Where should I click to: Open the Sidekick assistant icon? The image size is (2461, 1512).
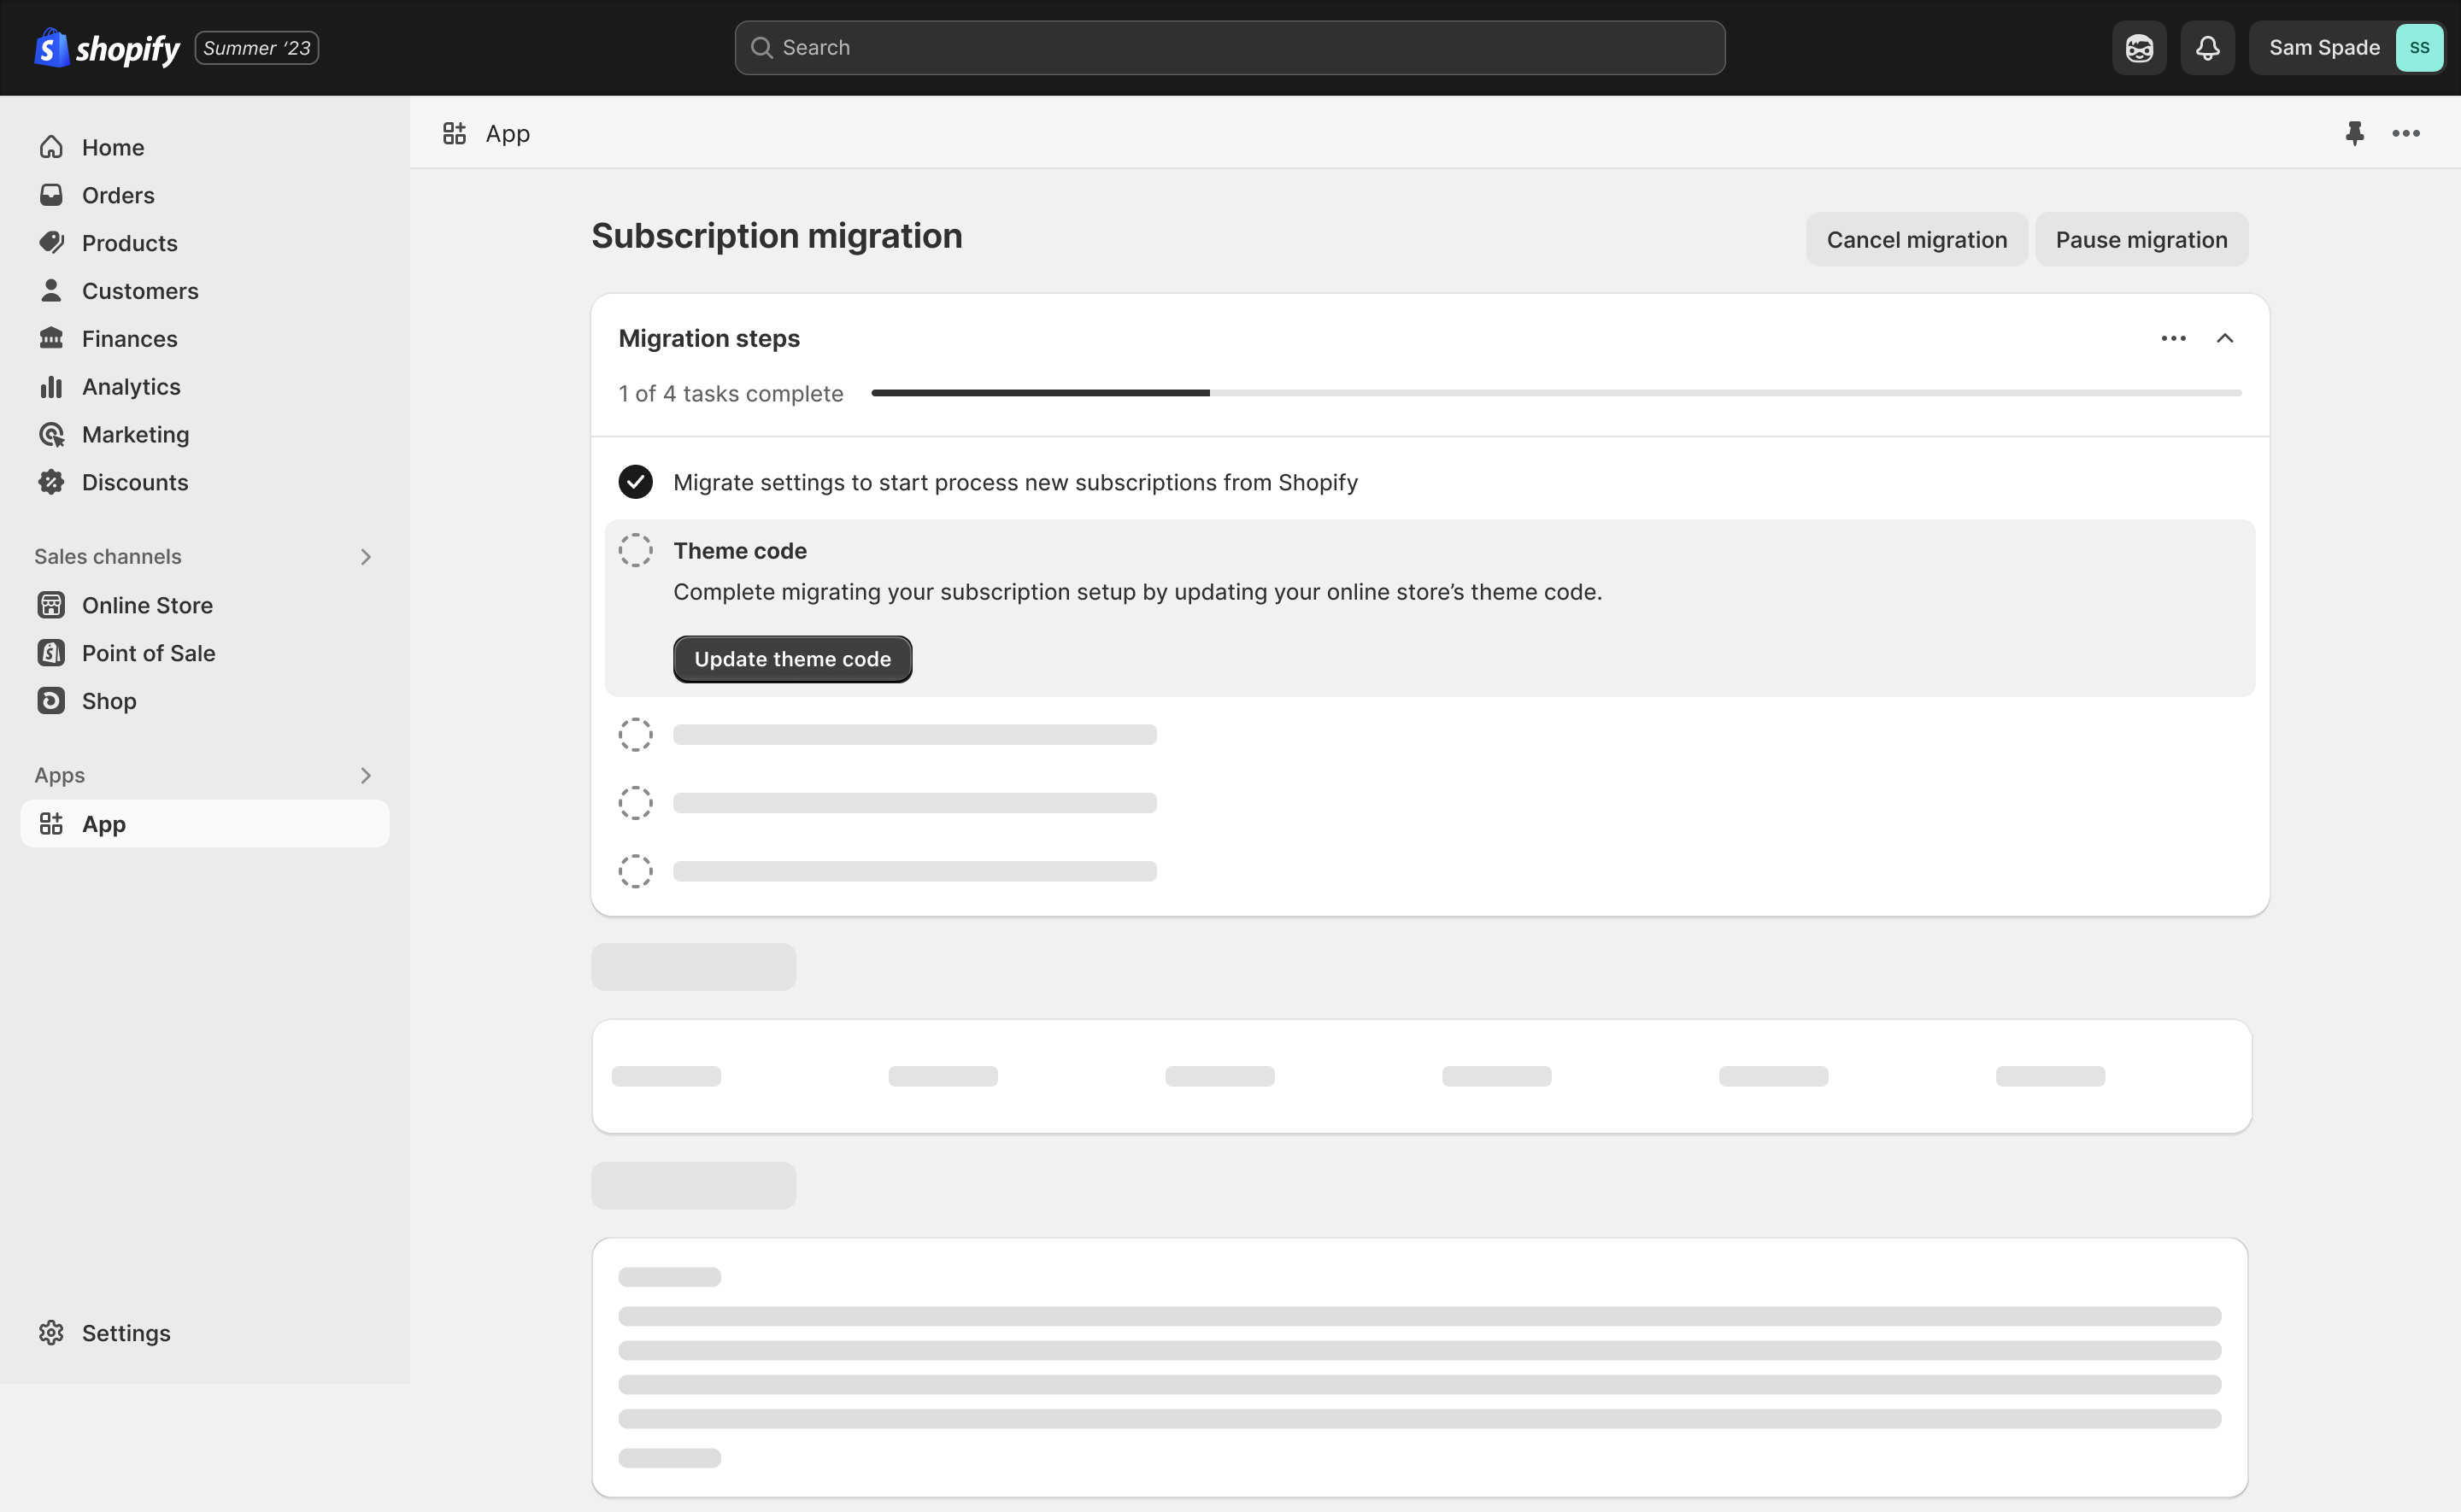[2139, 48]
